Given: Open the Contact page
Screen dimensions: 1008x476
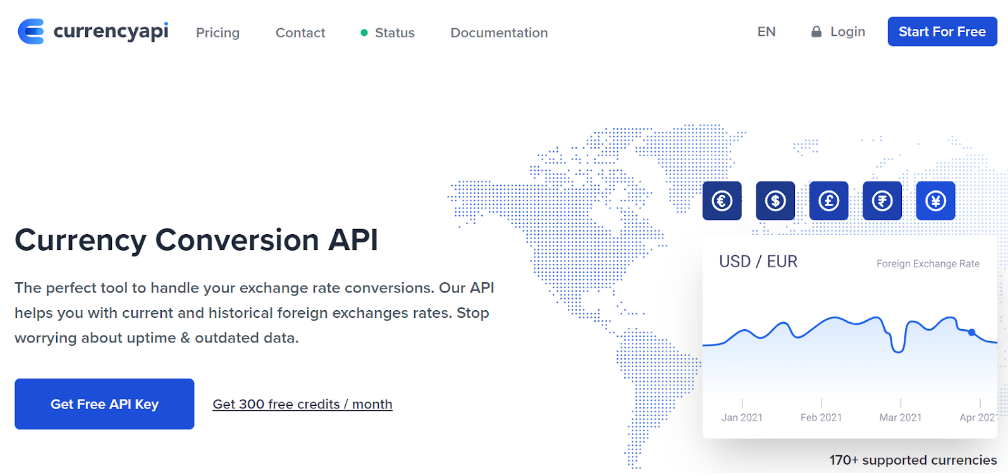Looking at the screenshot, I should click(x=300, y=32).
